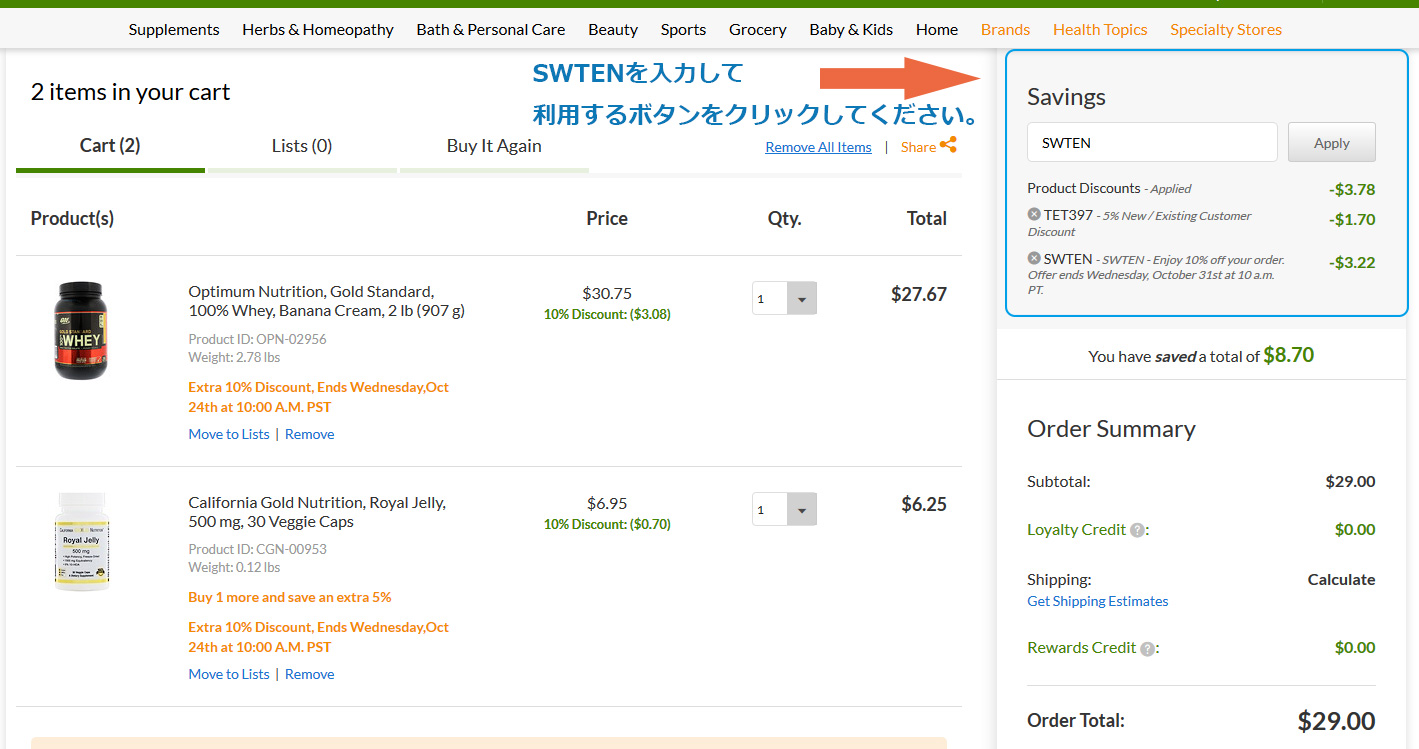Click the 10% Discount ($3.08) text
The height and width of the screenshot is (749, 1419).
click(607, 314)
